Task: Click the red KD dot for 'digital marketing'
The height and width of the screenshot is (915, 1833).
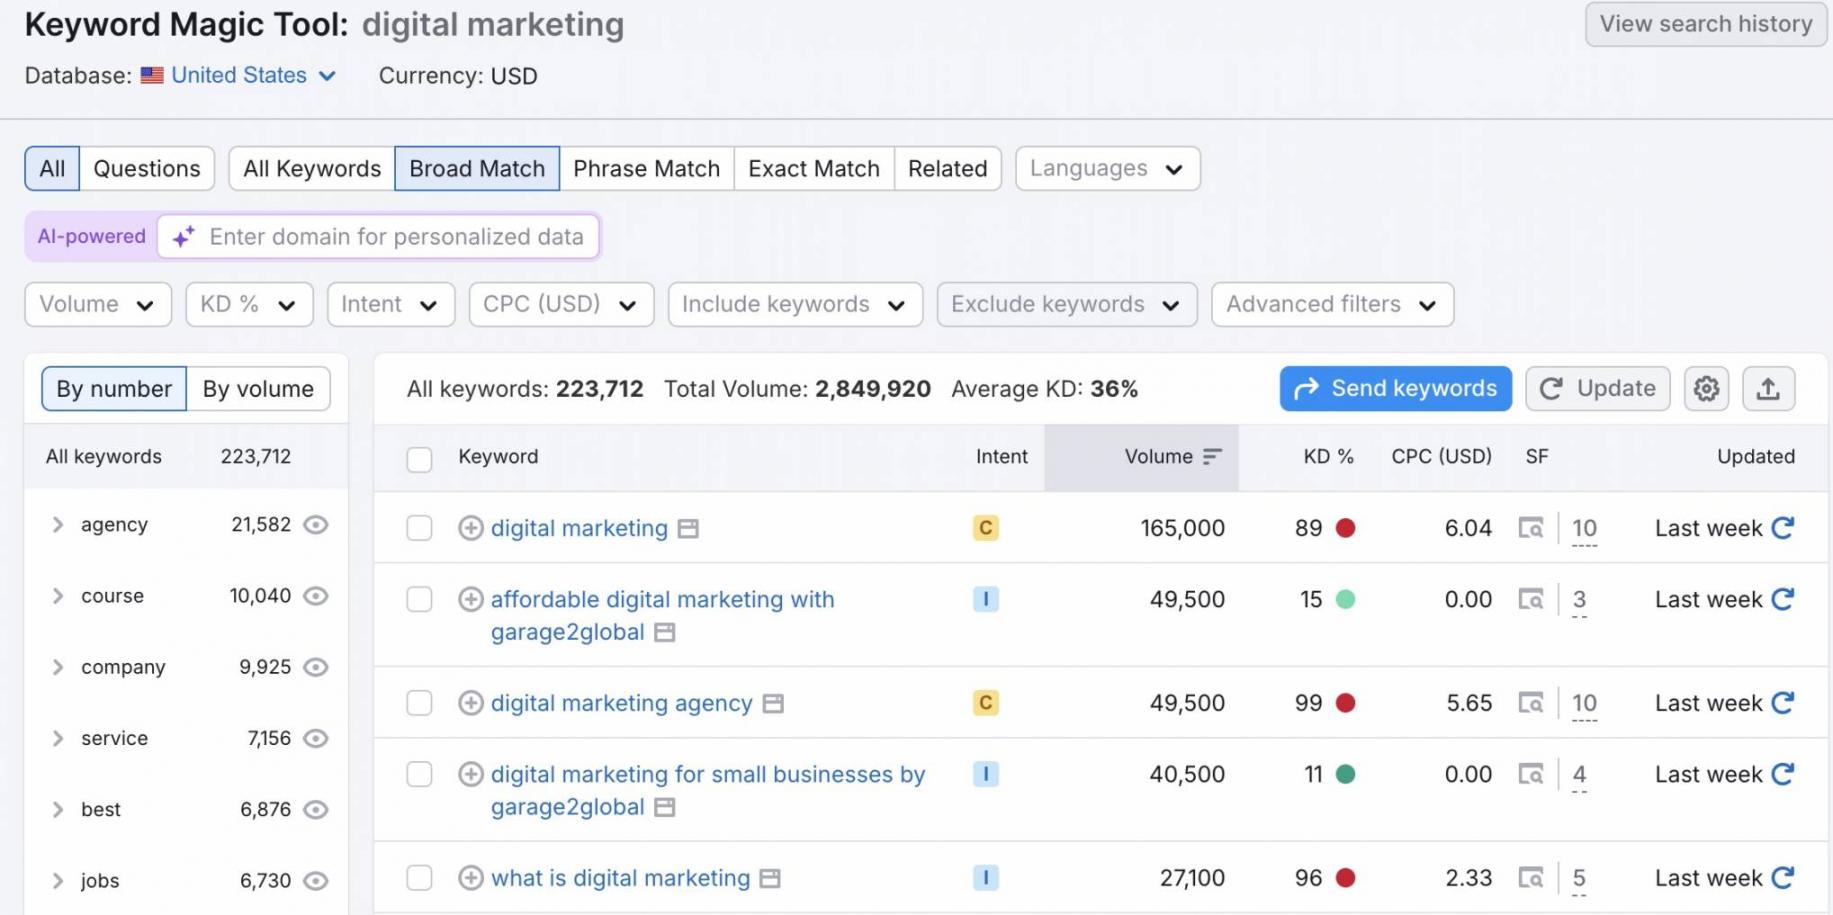Action: coord(1345,528)
